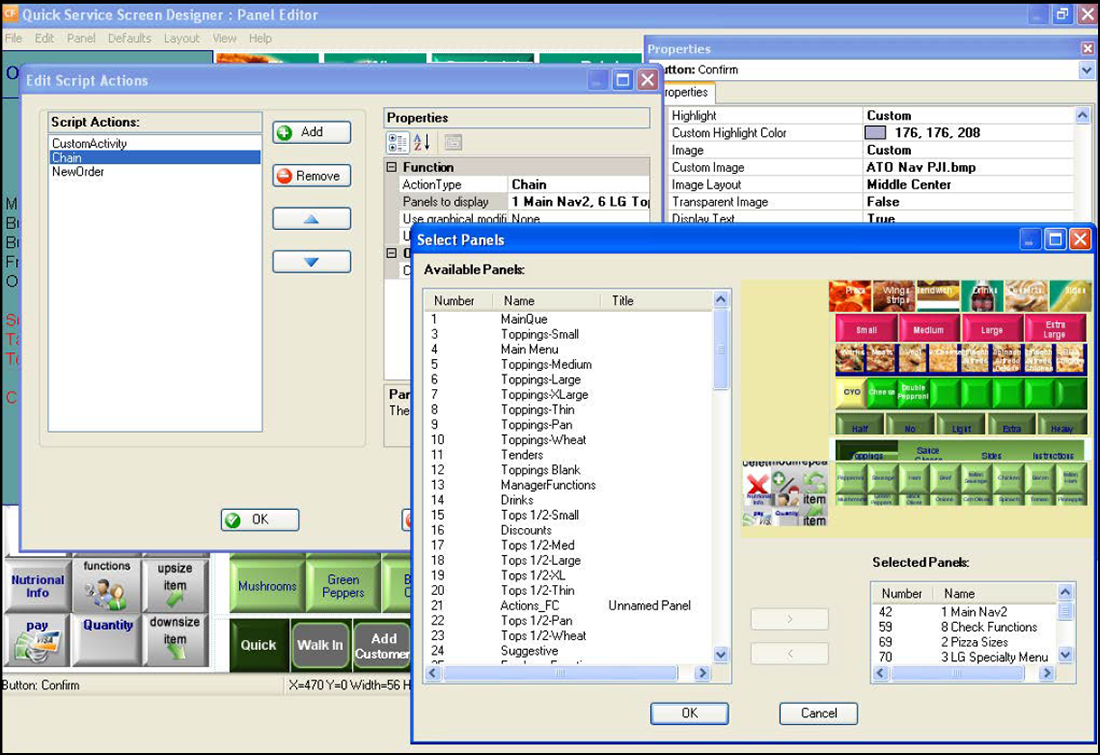Open the Layout menu
The image size is (1100, 755).
(x=181, y=38)
